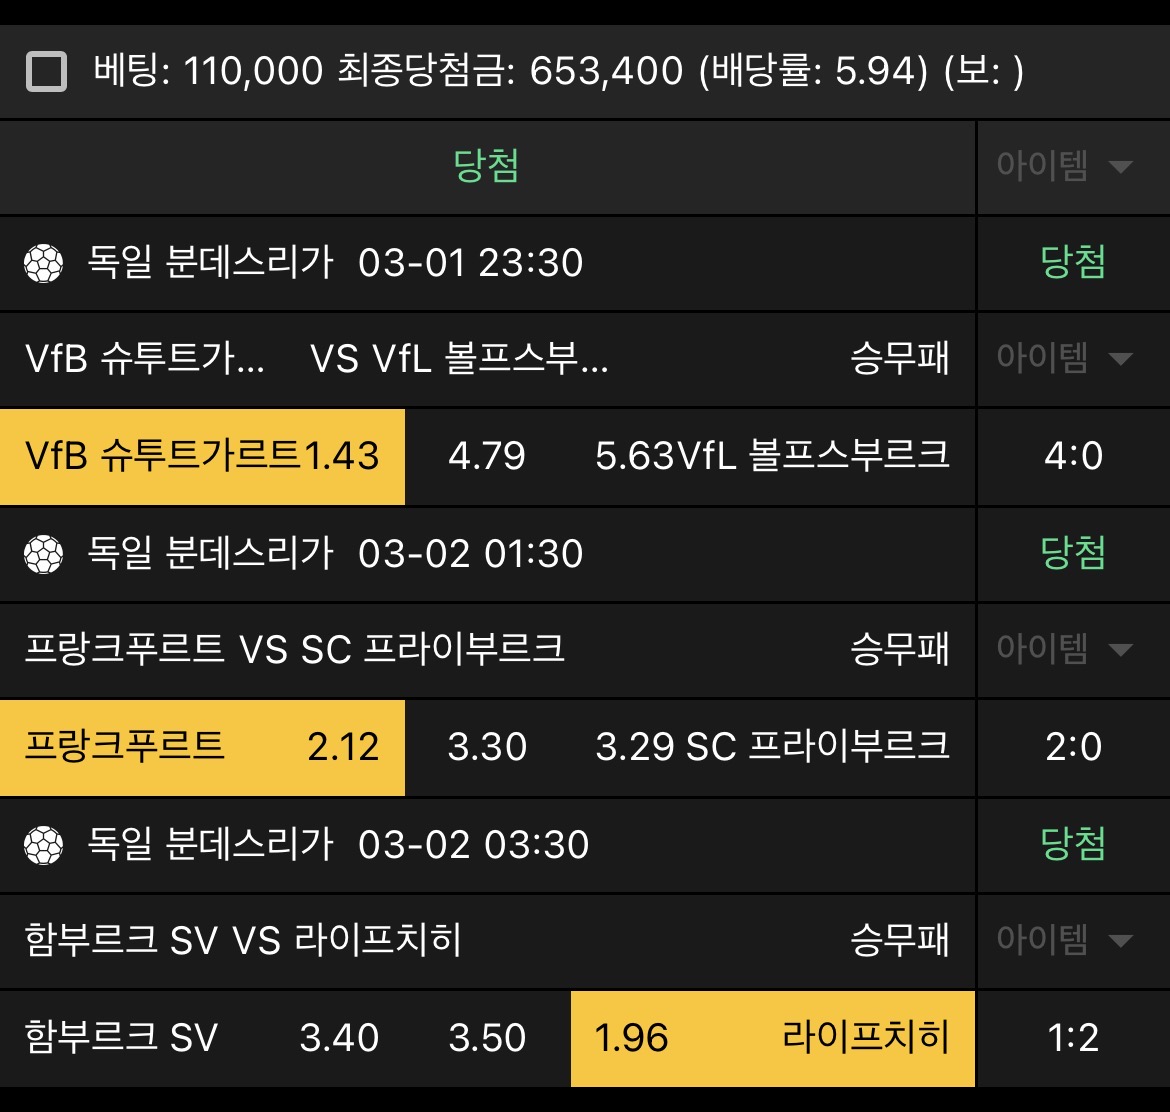Open the 아이템 dropdown in the header row
The image size is (1170, 1112).
tap(1070, 166)
